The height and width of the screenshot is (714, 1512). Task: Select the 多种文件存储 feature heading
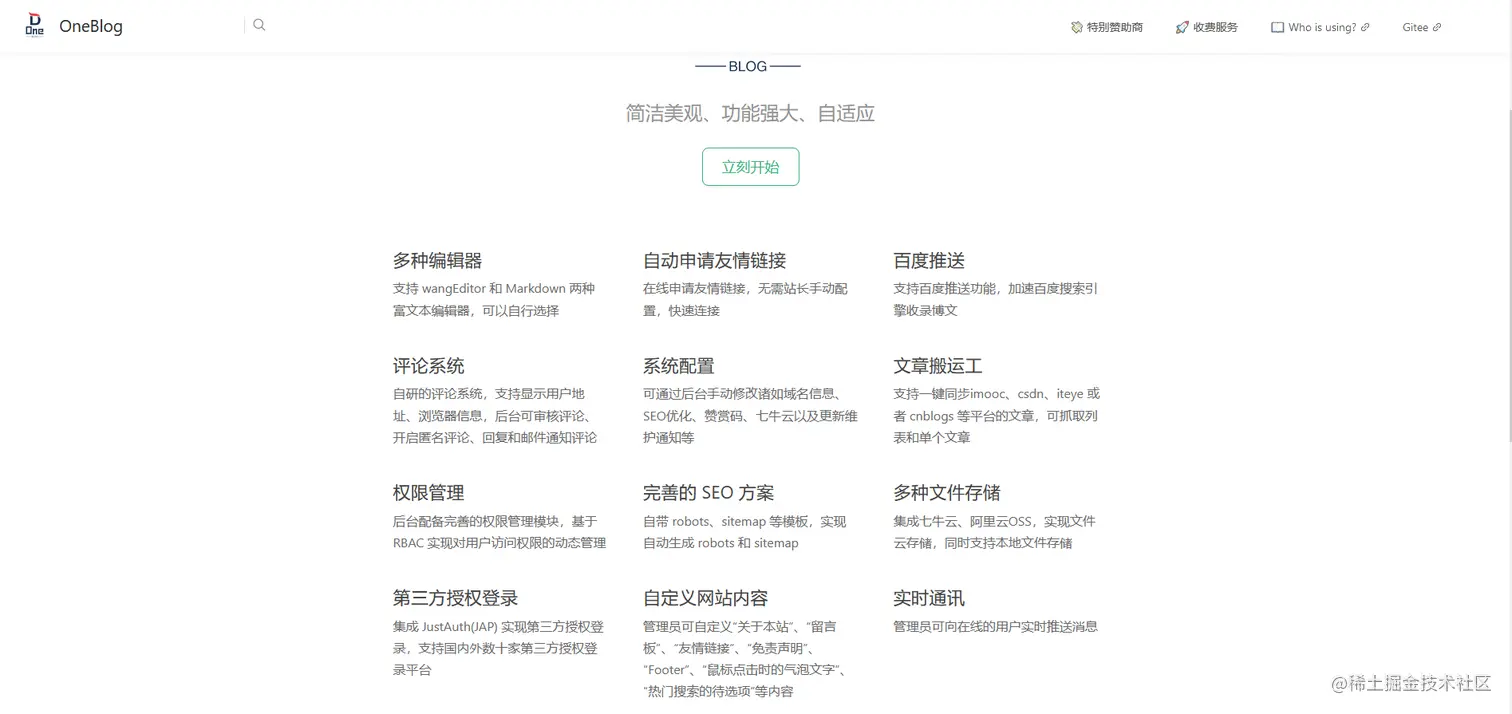pos(946,493)
